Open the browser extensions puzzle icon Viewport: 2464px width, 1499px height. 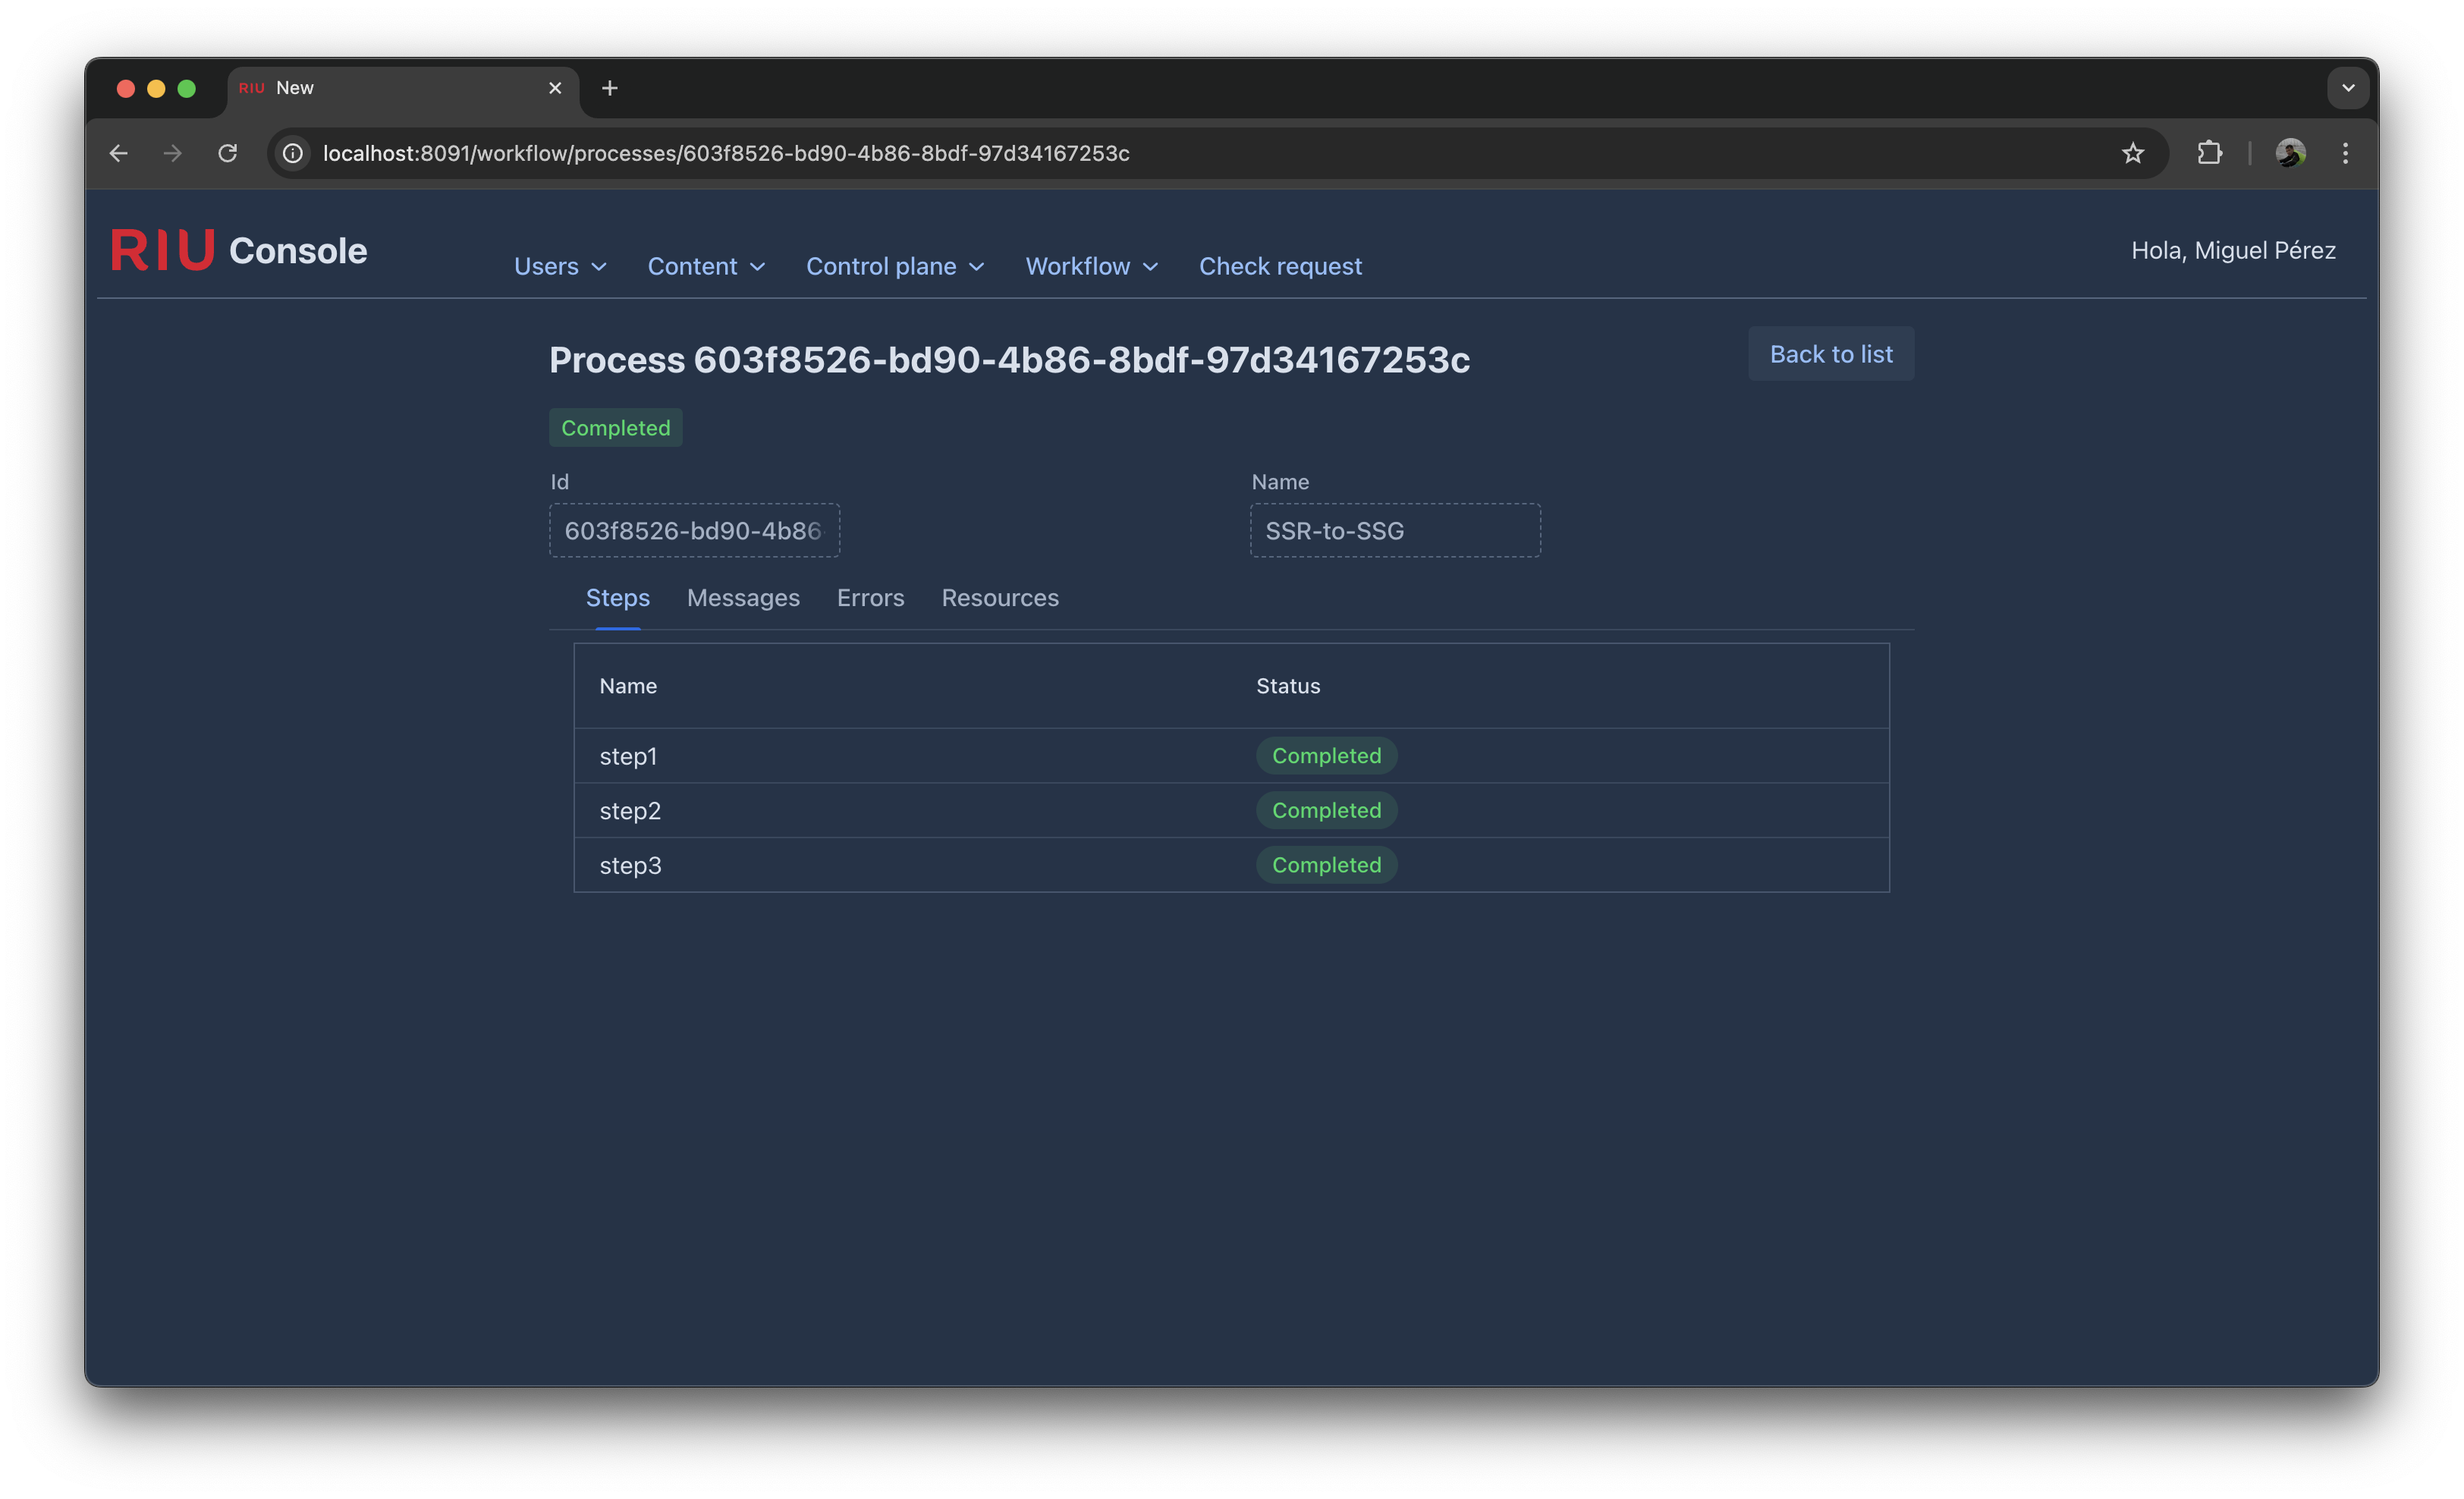pyautogui.click(x=2209, y=153)
